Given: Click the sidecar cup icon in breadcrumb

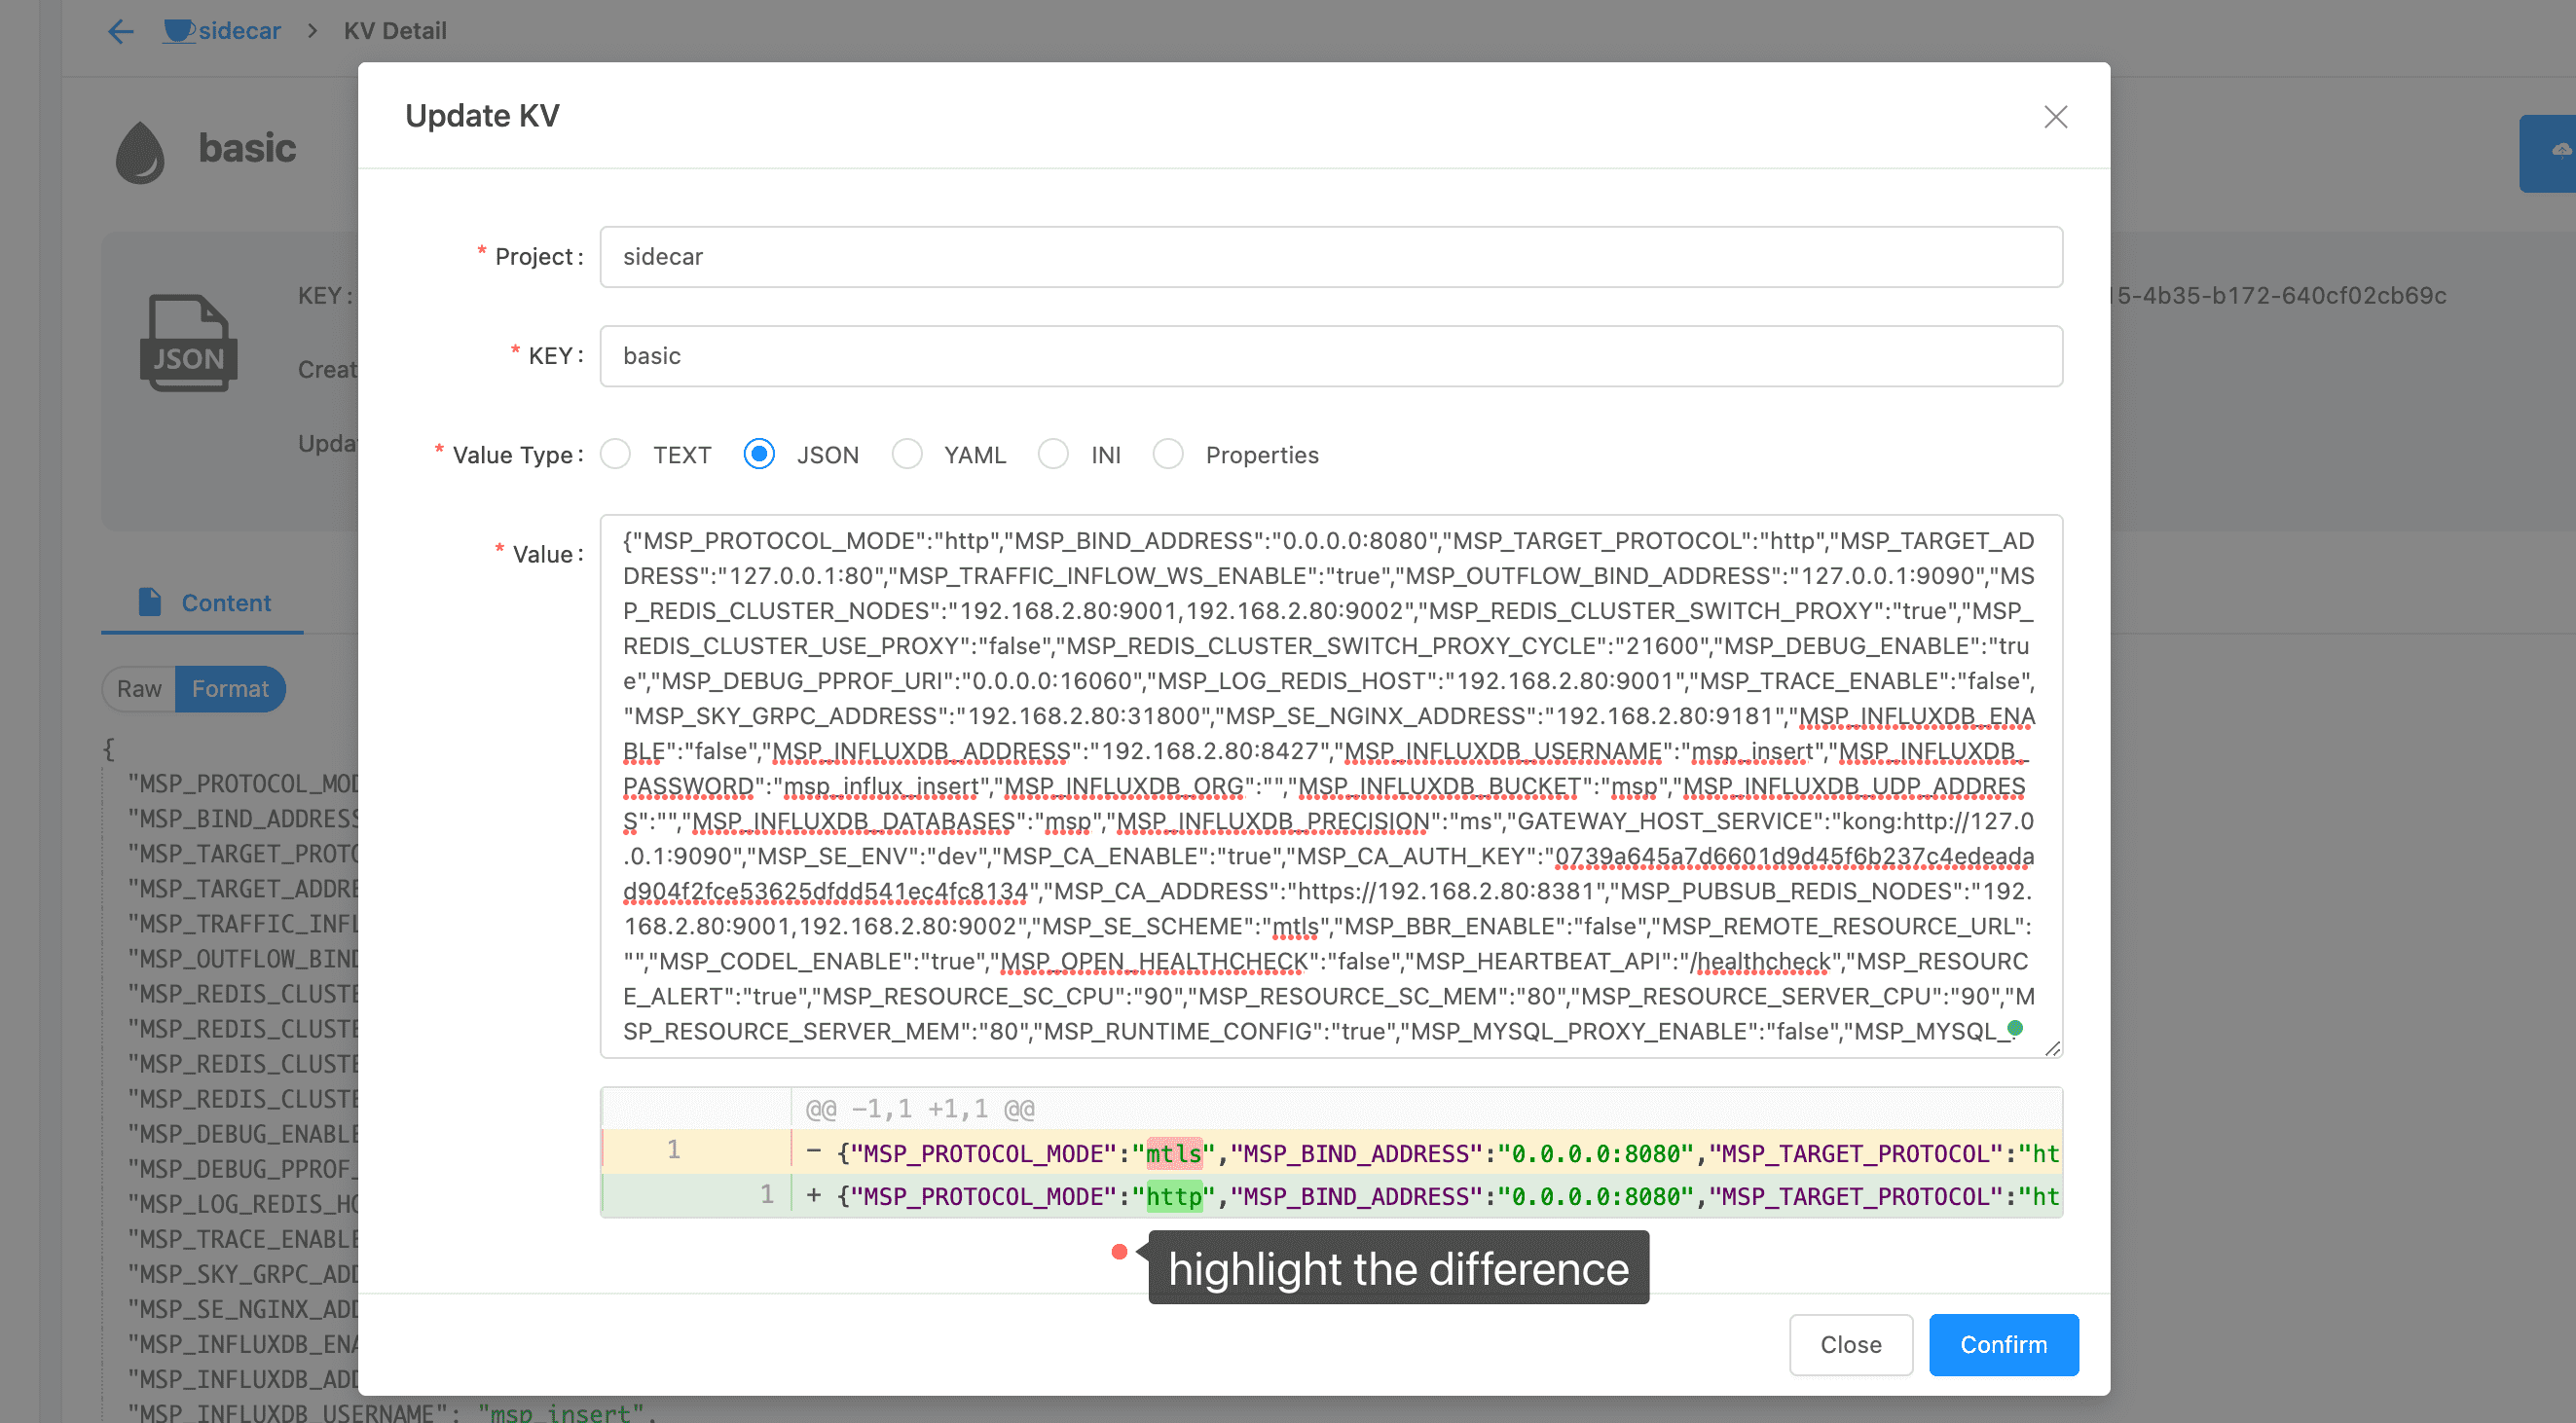Looking at the screenshot, I should click(x=178, y=31).
